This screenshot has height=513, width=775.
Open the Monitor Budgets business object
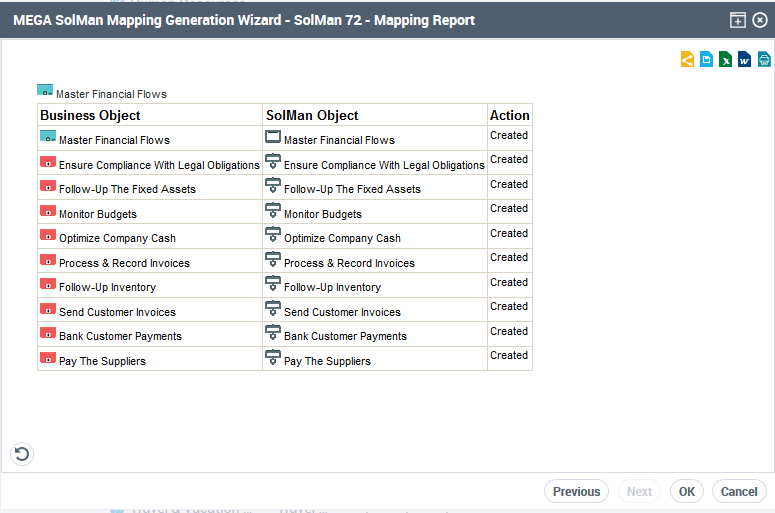pos(97,214)
